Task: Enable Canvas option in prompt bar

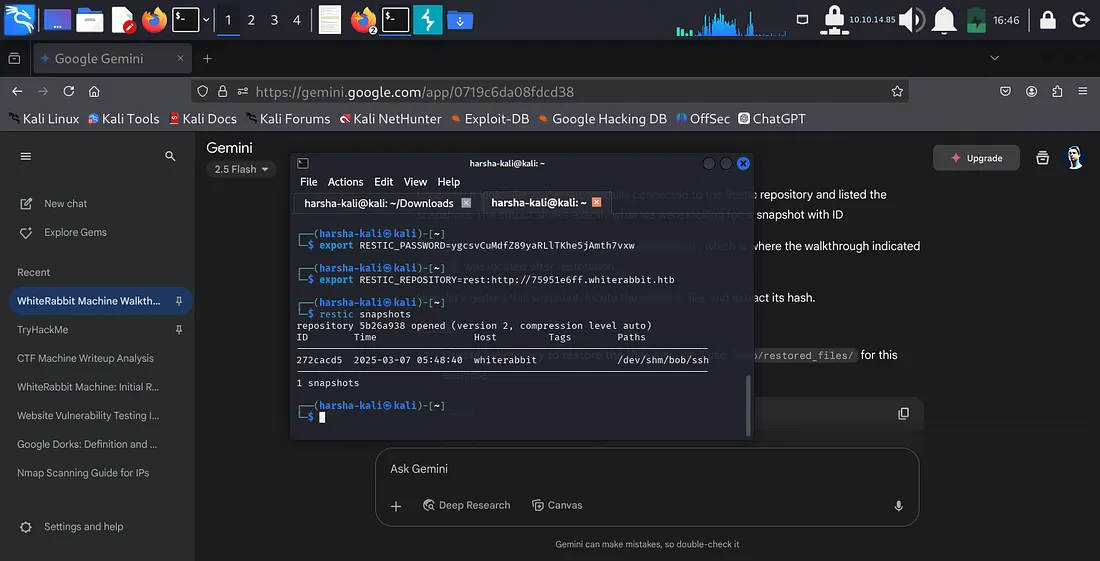Action: click(x=557, y=505)
